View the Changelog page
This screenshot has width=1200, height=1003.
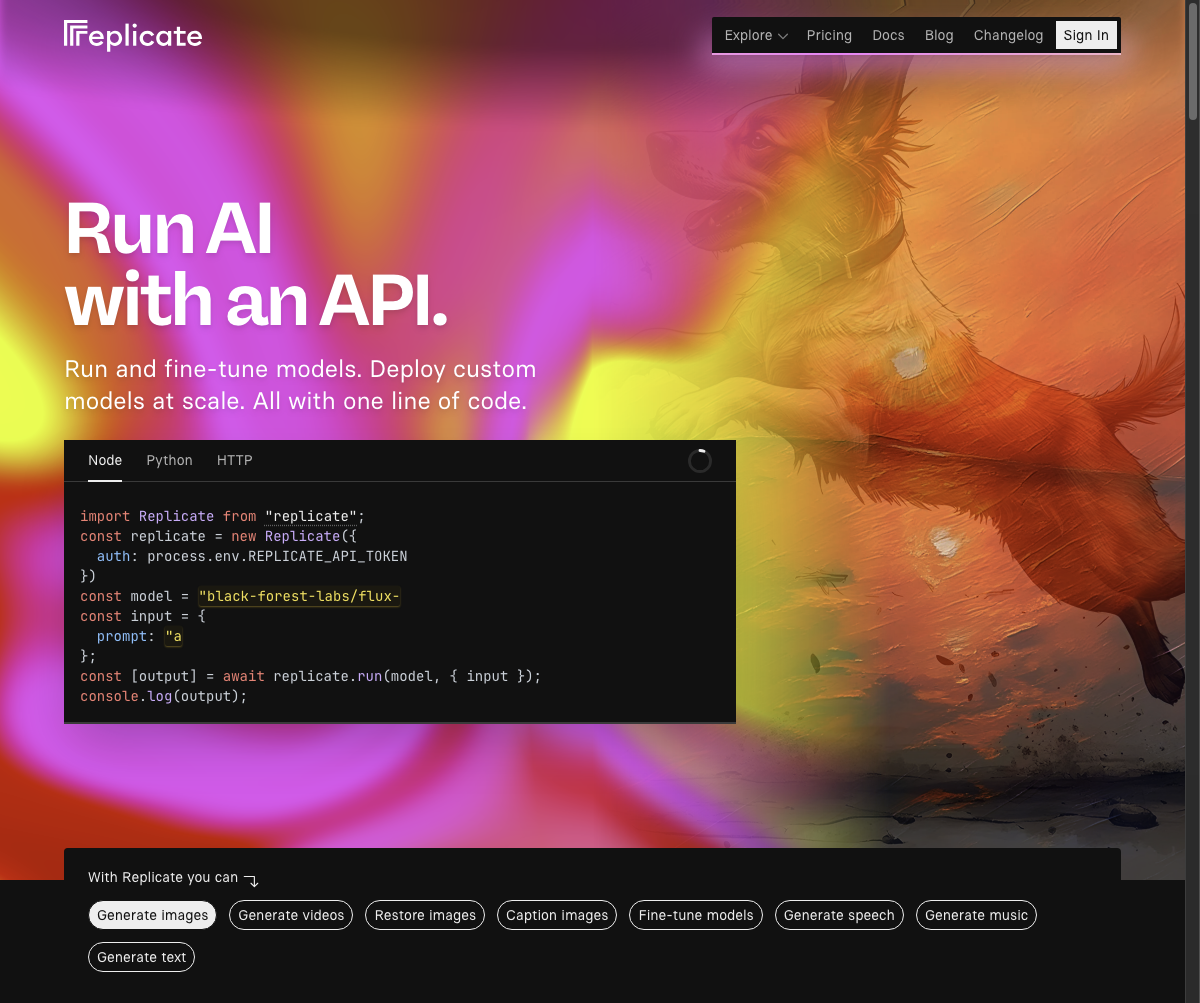(1008, 35)
